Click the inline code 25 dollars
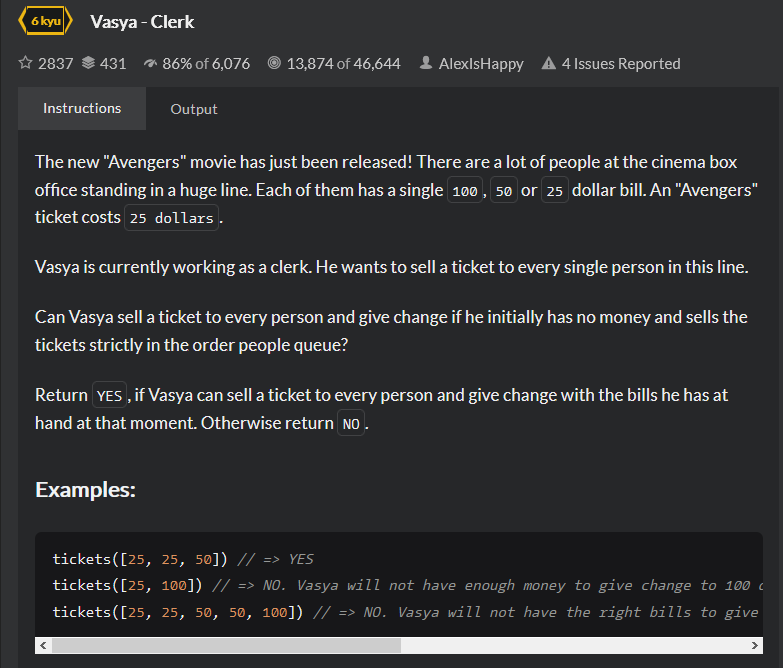 click(x=171, y=218)
